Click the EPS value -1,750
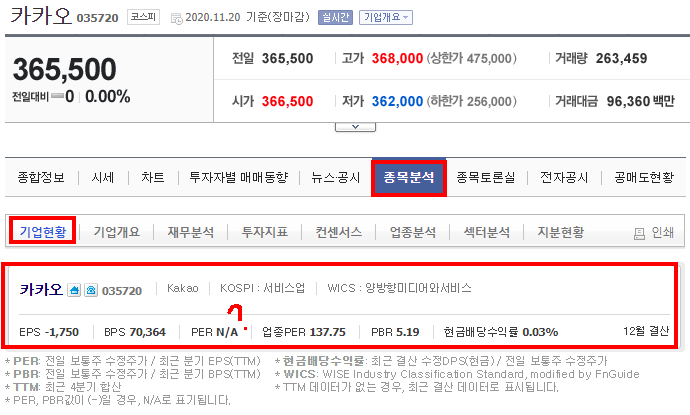Image resolution: width=690 pixels, height=415 pixels. [x=62, y=332]
